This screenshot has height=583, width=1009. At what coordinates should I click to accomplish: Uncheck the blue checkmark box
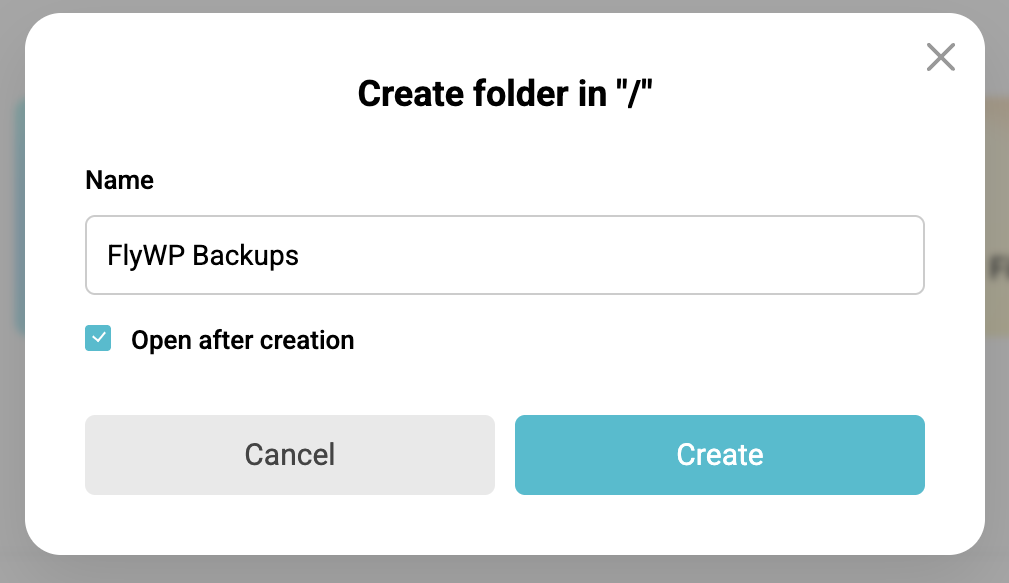[x=98, y=339]
